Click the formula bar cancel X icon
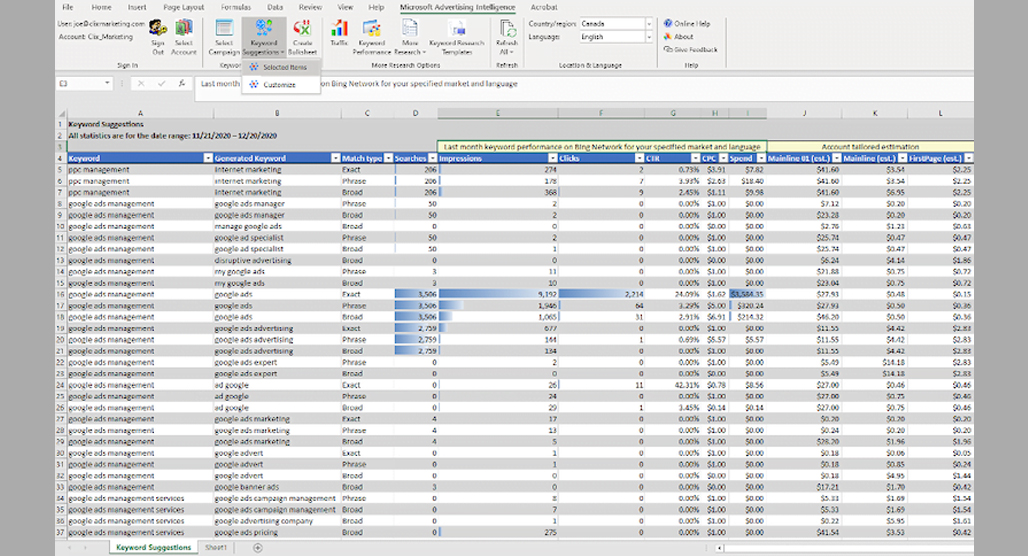1028x556 pixels. pyautogui.click(x=141, y=83)
